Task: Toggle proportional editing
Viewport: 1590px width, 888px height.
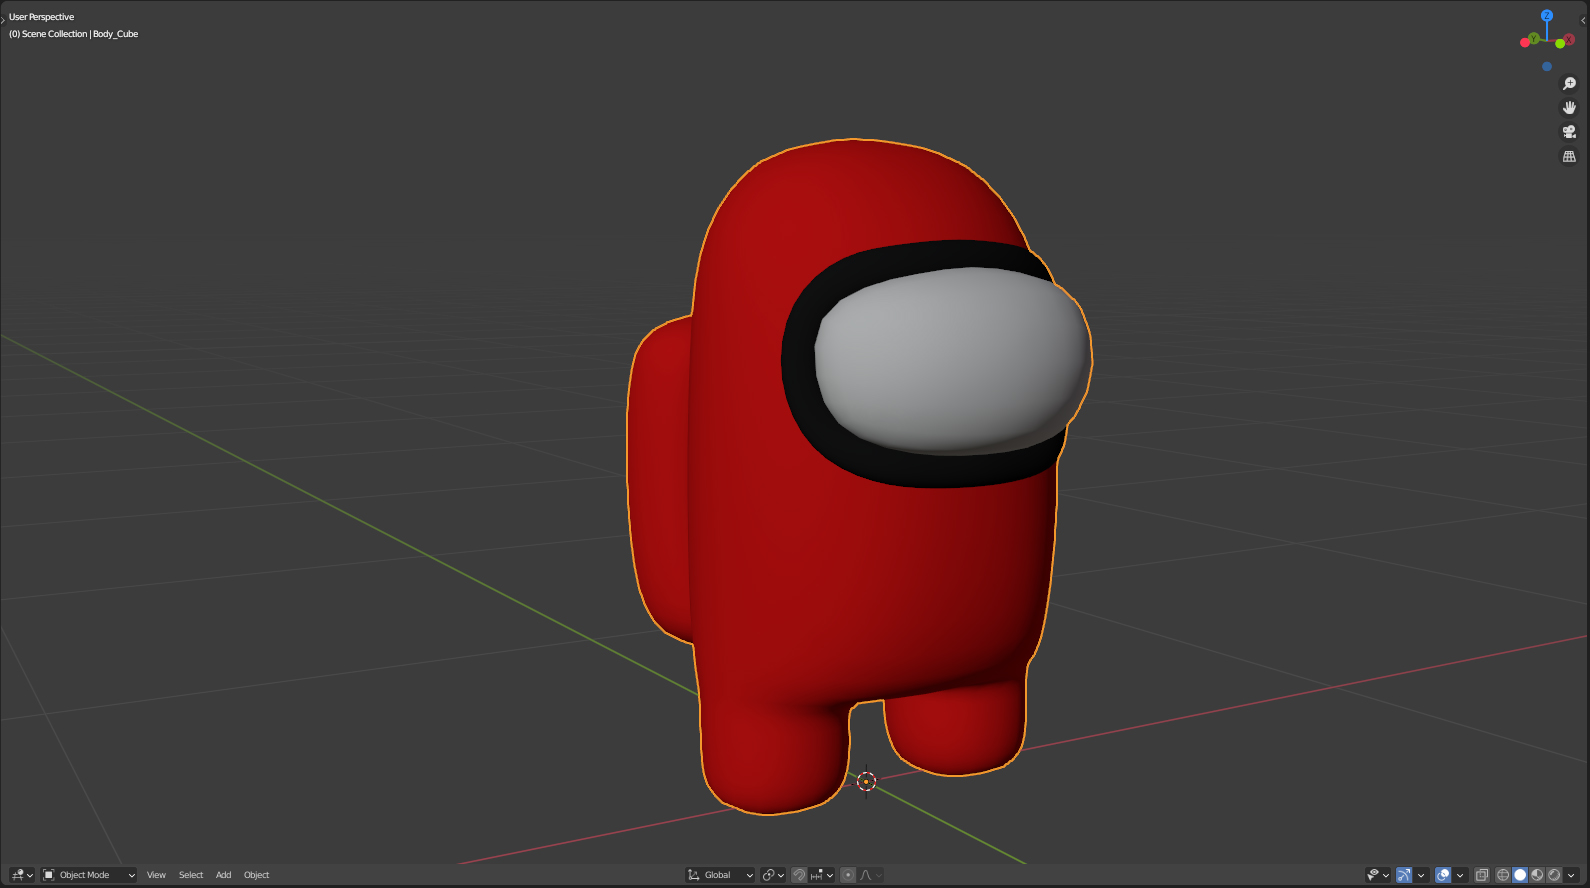Action: pyautogui.click(x=848, y=875)
